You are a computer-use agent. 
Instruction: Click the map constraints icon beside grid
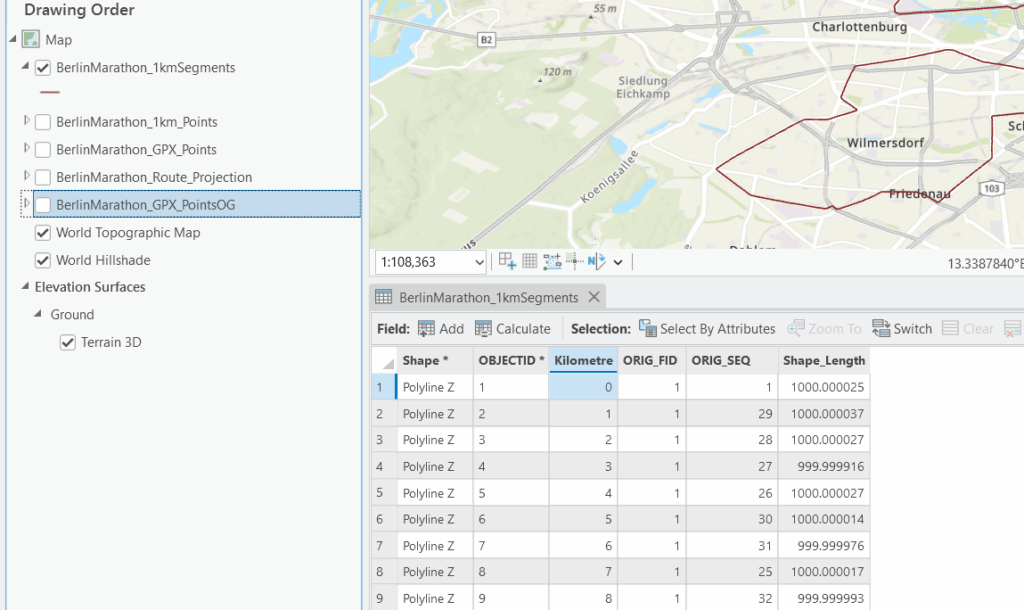click(x=552, y=262)
